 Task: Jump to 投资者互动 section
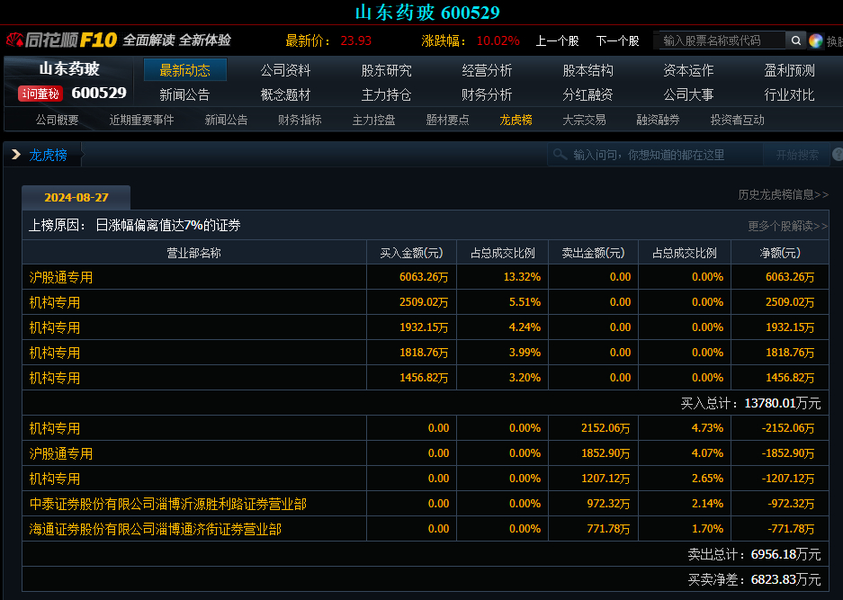[737, 120]
